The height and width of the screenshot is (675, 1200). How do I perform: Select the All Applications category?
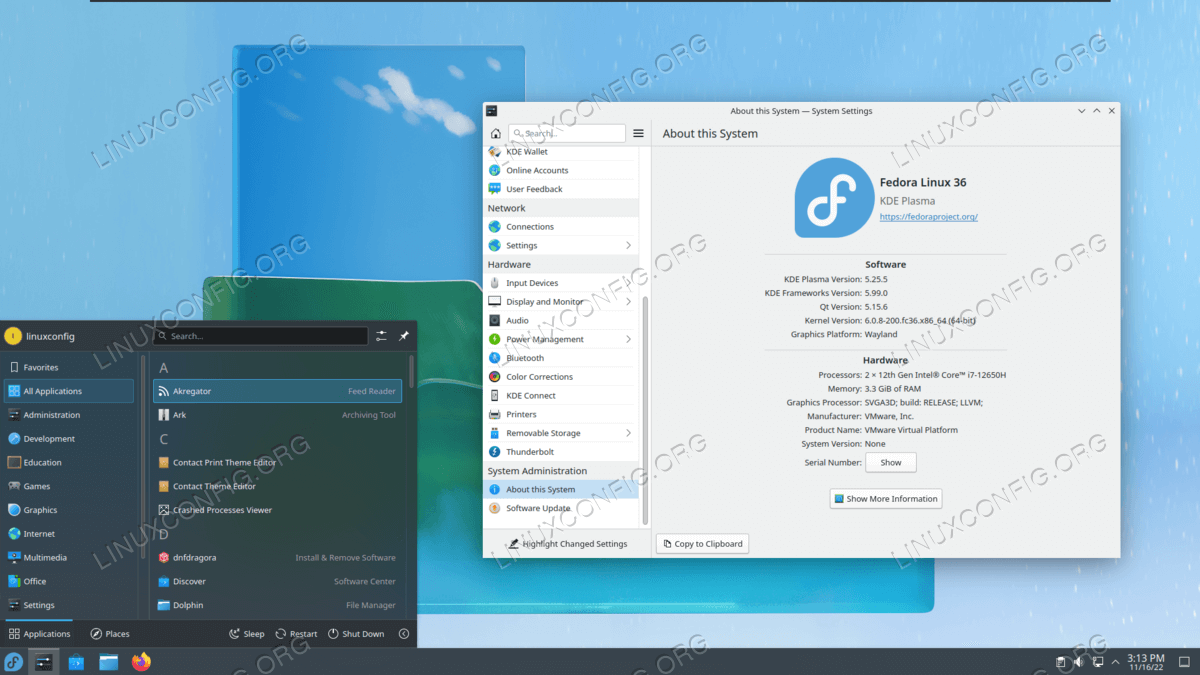point(69,391)
